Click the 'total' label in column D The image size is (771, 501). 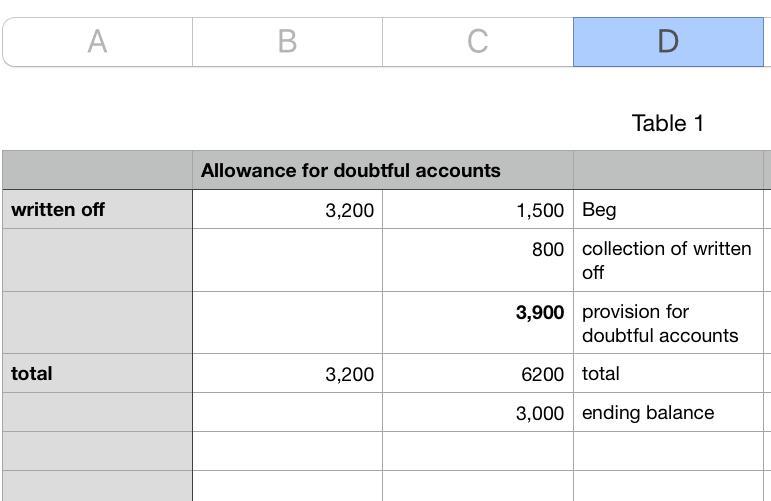[667, 373]
